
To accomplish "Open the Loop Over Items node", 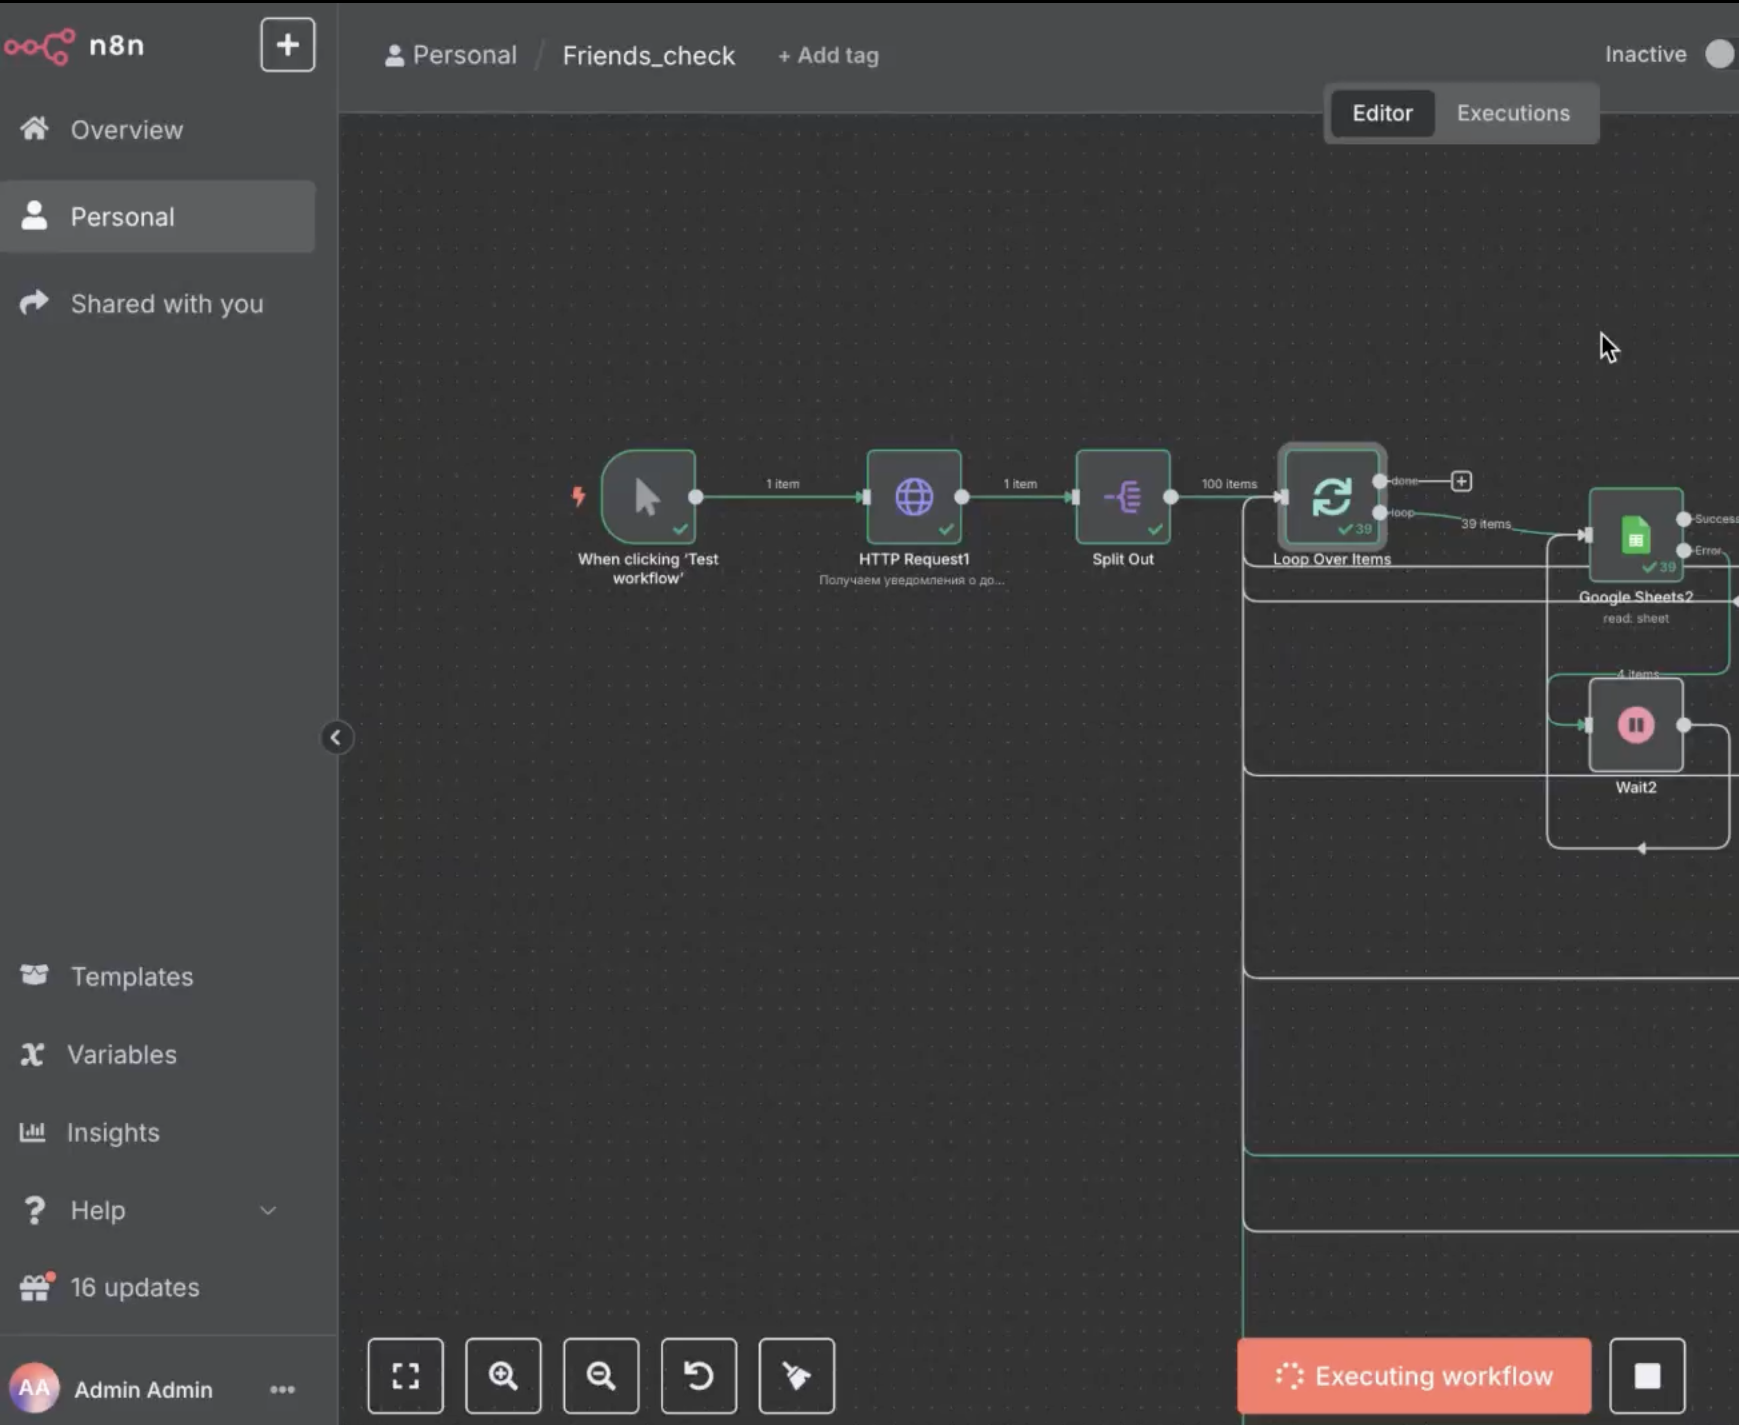I will (1332, 497).
